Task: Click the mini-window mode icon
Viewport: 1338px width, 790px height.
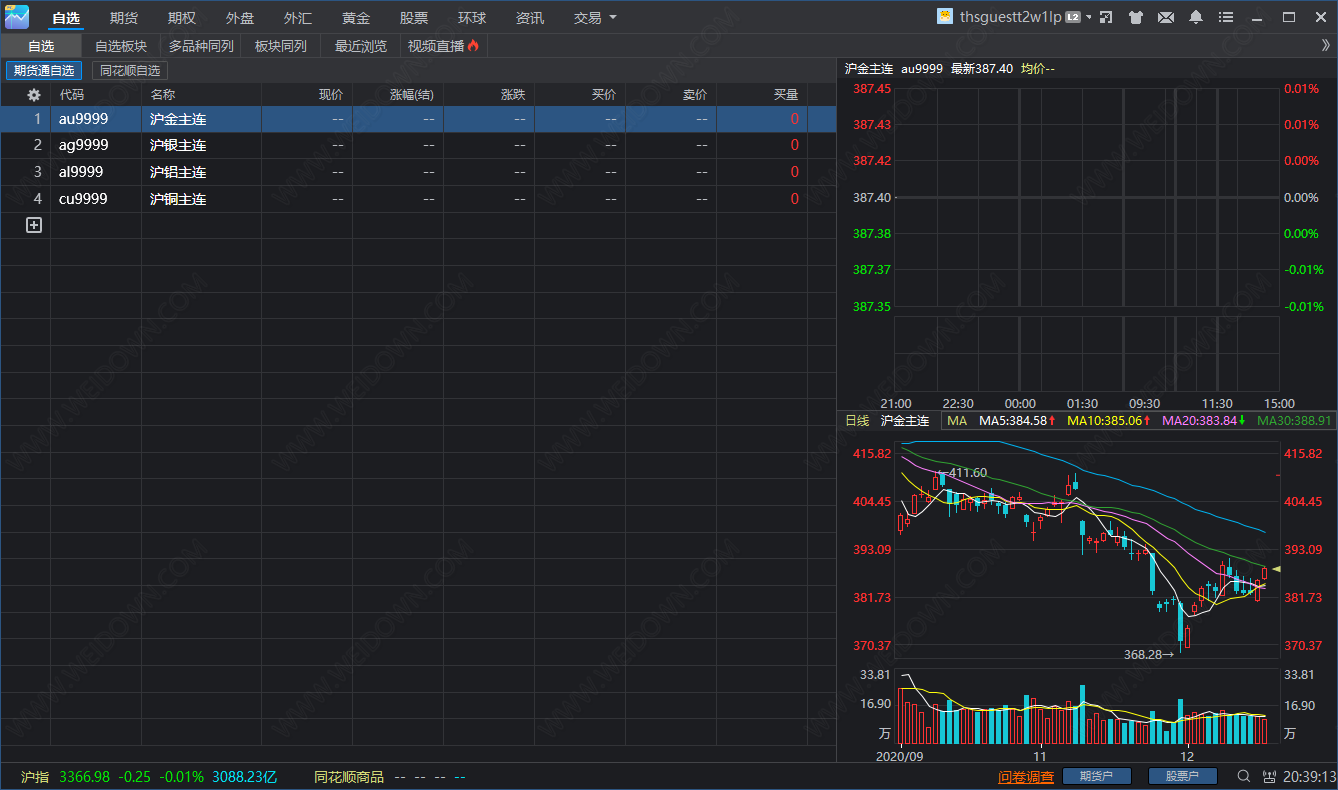Action: 1106,17
